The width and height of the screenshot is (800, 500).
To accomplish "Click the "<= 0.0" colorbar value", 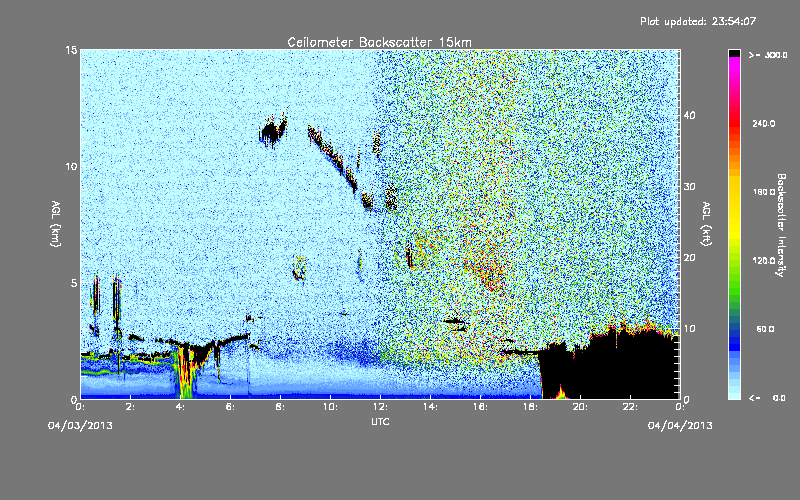I will pyautogui.click(x=768, y=398).
